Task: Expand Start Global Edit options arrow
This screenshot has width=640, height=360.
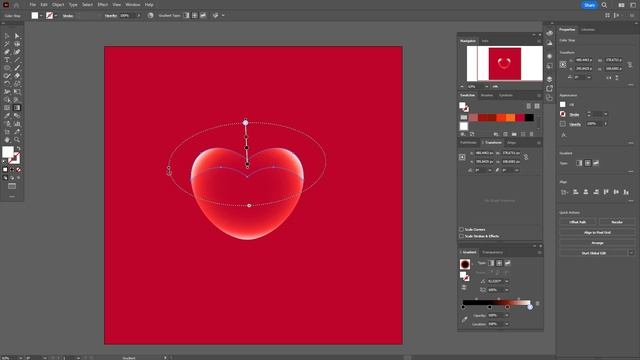Action: 631,253
